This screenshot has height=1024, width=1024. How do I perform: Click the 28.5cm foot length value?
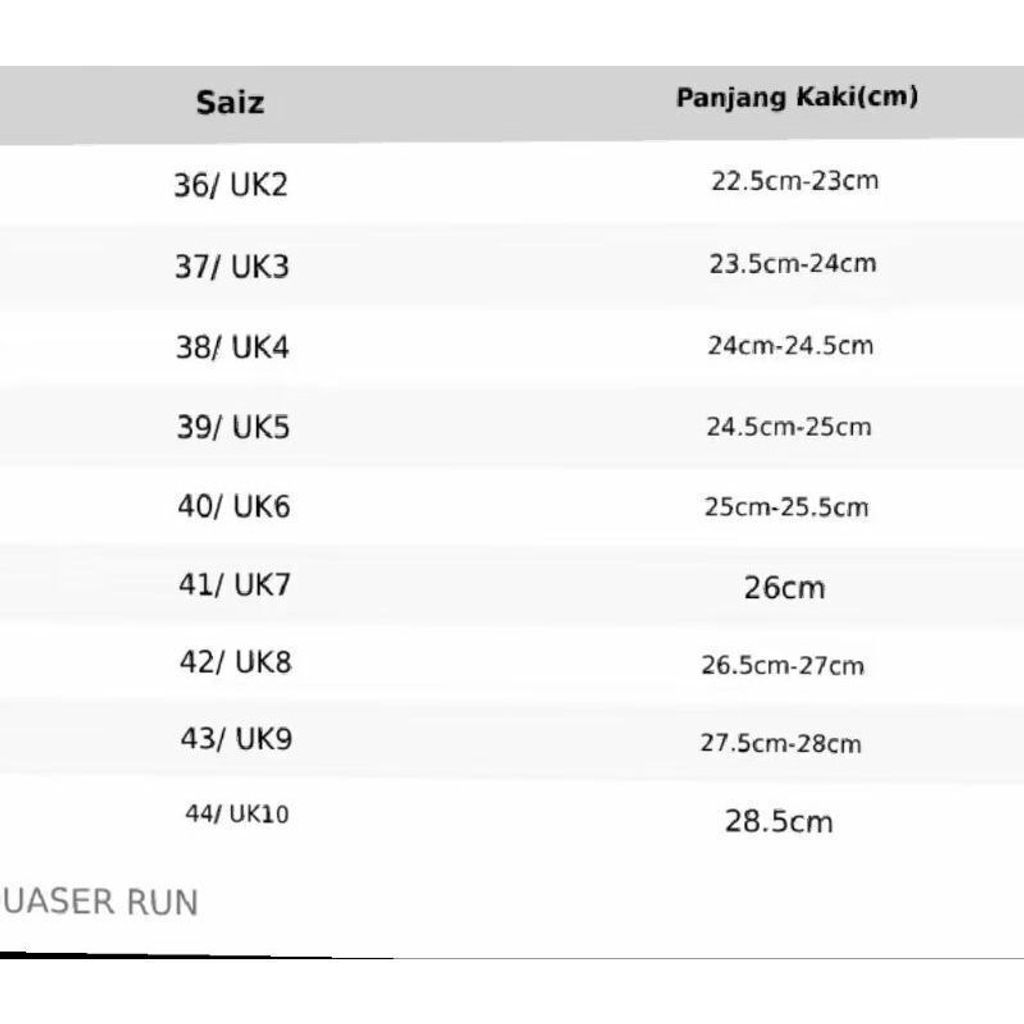[778, 822]
